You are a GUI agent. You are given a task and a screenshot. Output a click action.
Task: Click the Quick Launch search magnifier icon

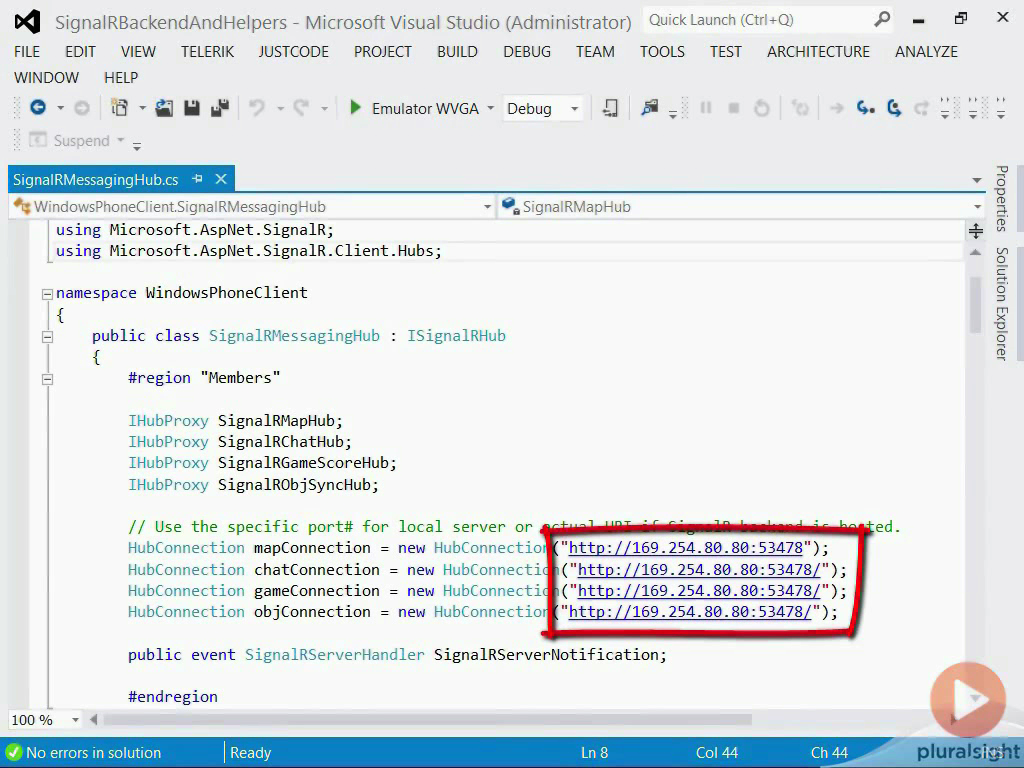pos(882,20)
